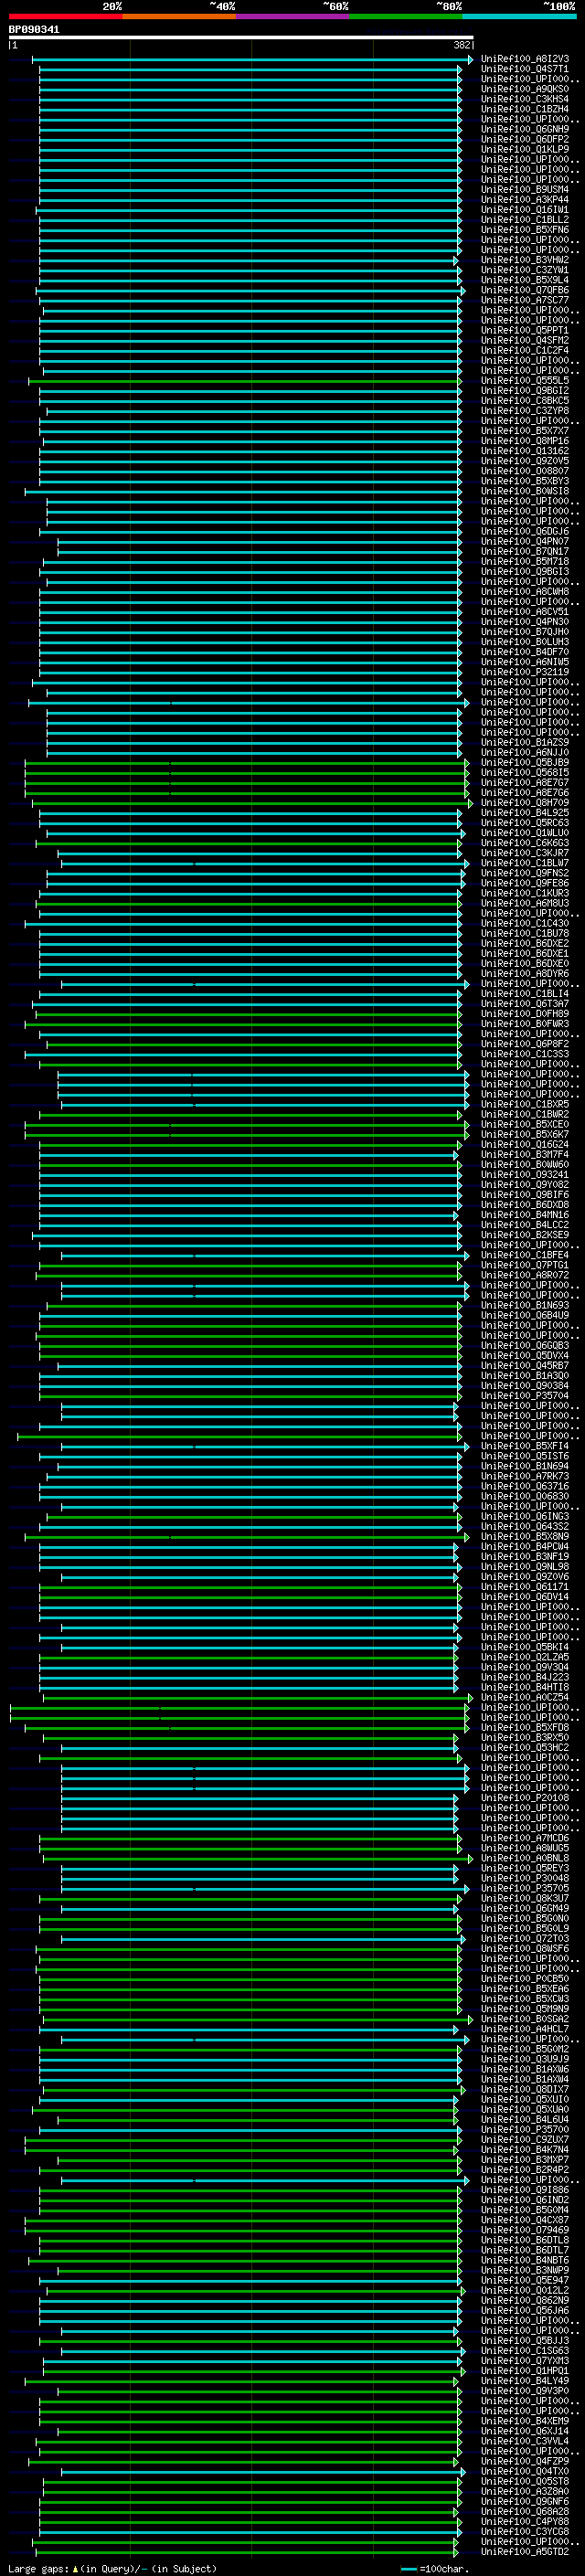Click the orange ~40% identity legend segment
Viewport: 585px width, 2576px height.
(x=179, y=16)
